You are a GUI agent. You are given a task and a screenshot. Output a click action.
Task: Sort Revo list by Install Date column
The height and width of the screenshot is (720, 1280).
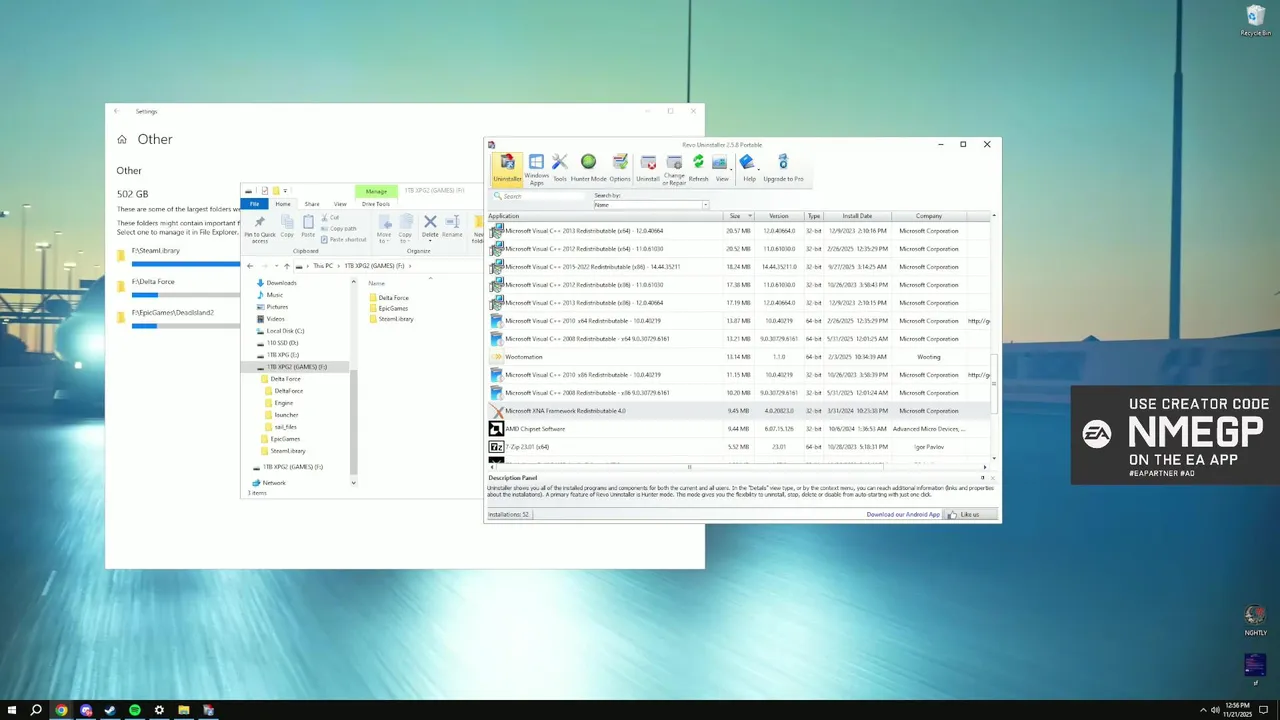click(857, 216)
